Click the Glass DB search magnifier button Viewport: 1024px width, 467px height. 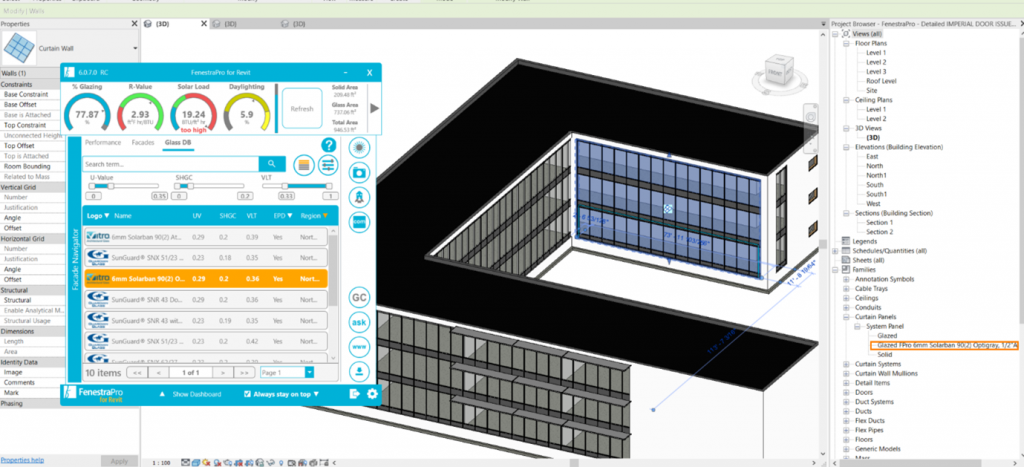(272, 164)
